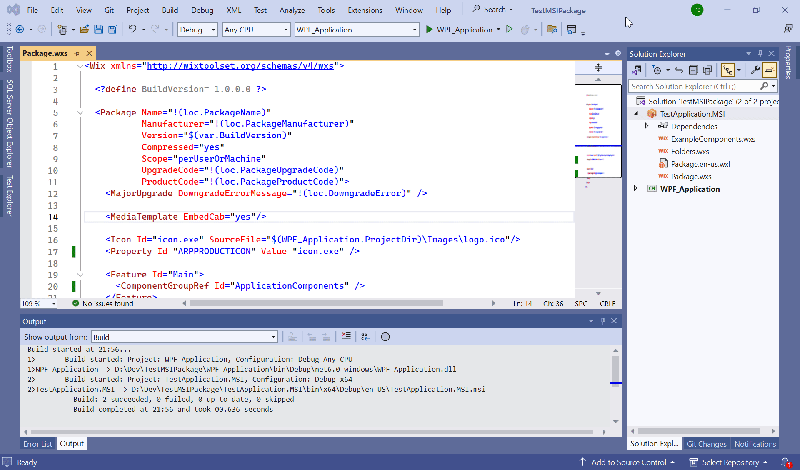Open Properties wrench icon in Solution Explorer
The width and height of the screenshot is (800, 470).
(755, 70)
